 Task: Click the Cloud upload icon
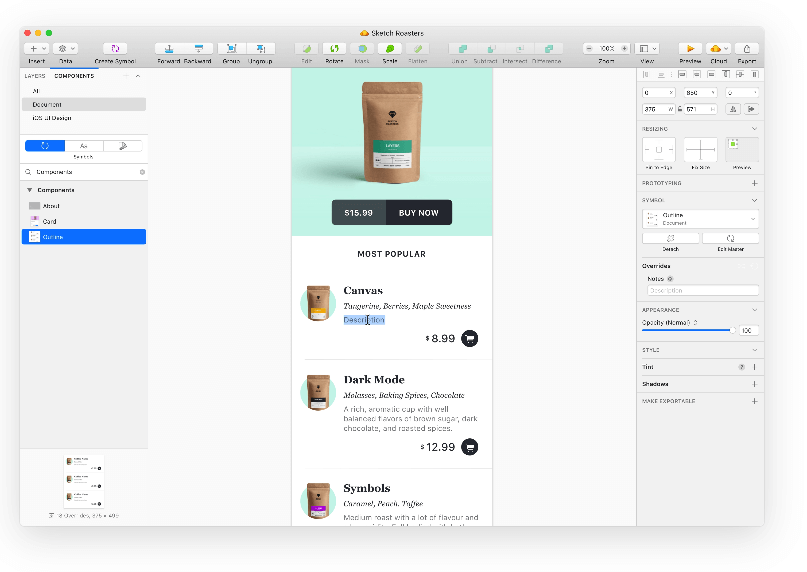pos(718,48)
